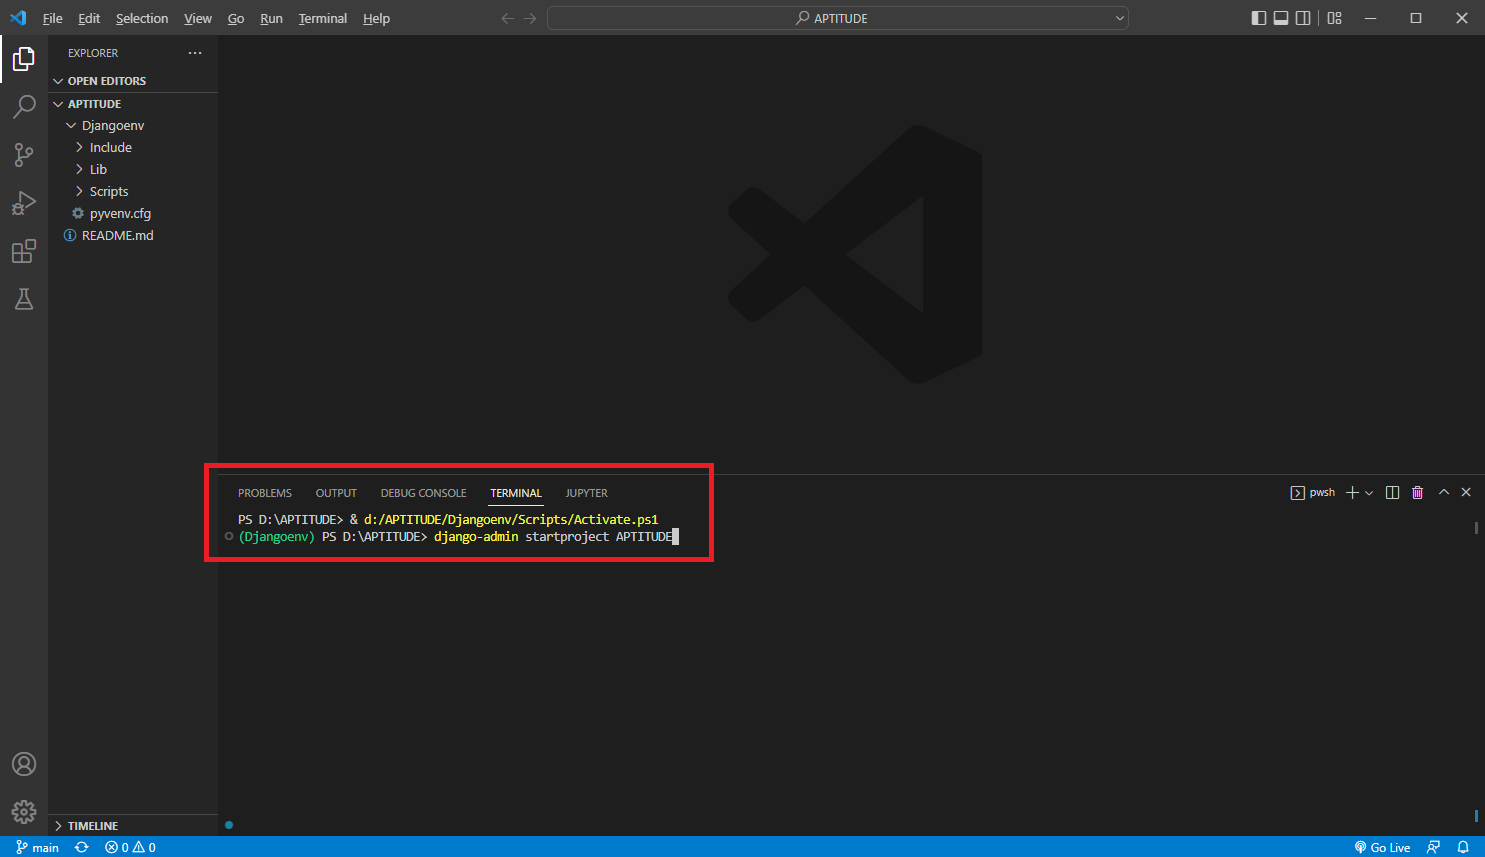Open errors and warnings count
This screenshot has height=857, width=1485.
(130, 847)
